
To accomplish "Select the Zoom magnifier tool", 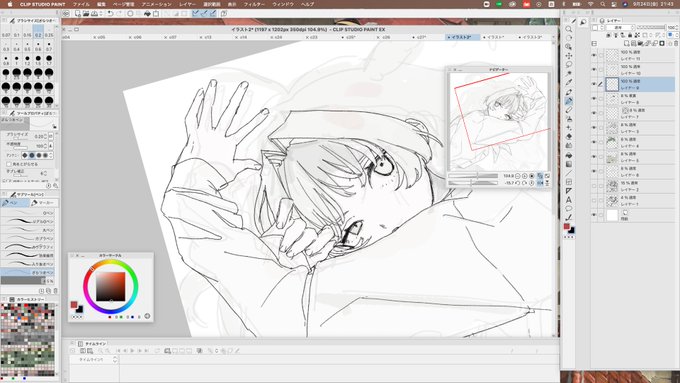I will (x=569, y=29).
